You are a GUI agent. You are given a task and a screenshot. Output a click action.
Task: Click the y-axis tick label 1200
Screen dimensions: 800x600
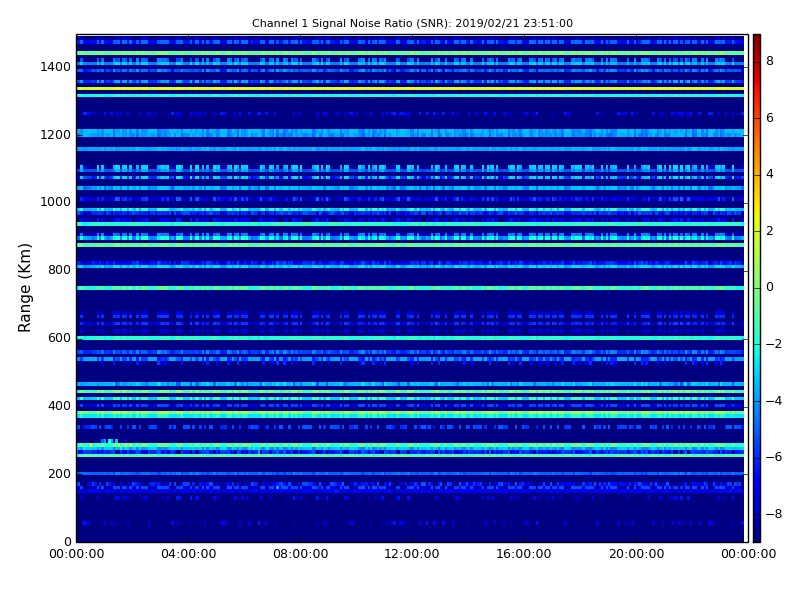[x=55, y=135]
